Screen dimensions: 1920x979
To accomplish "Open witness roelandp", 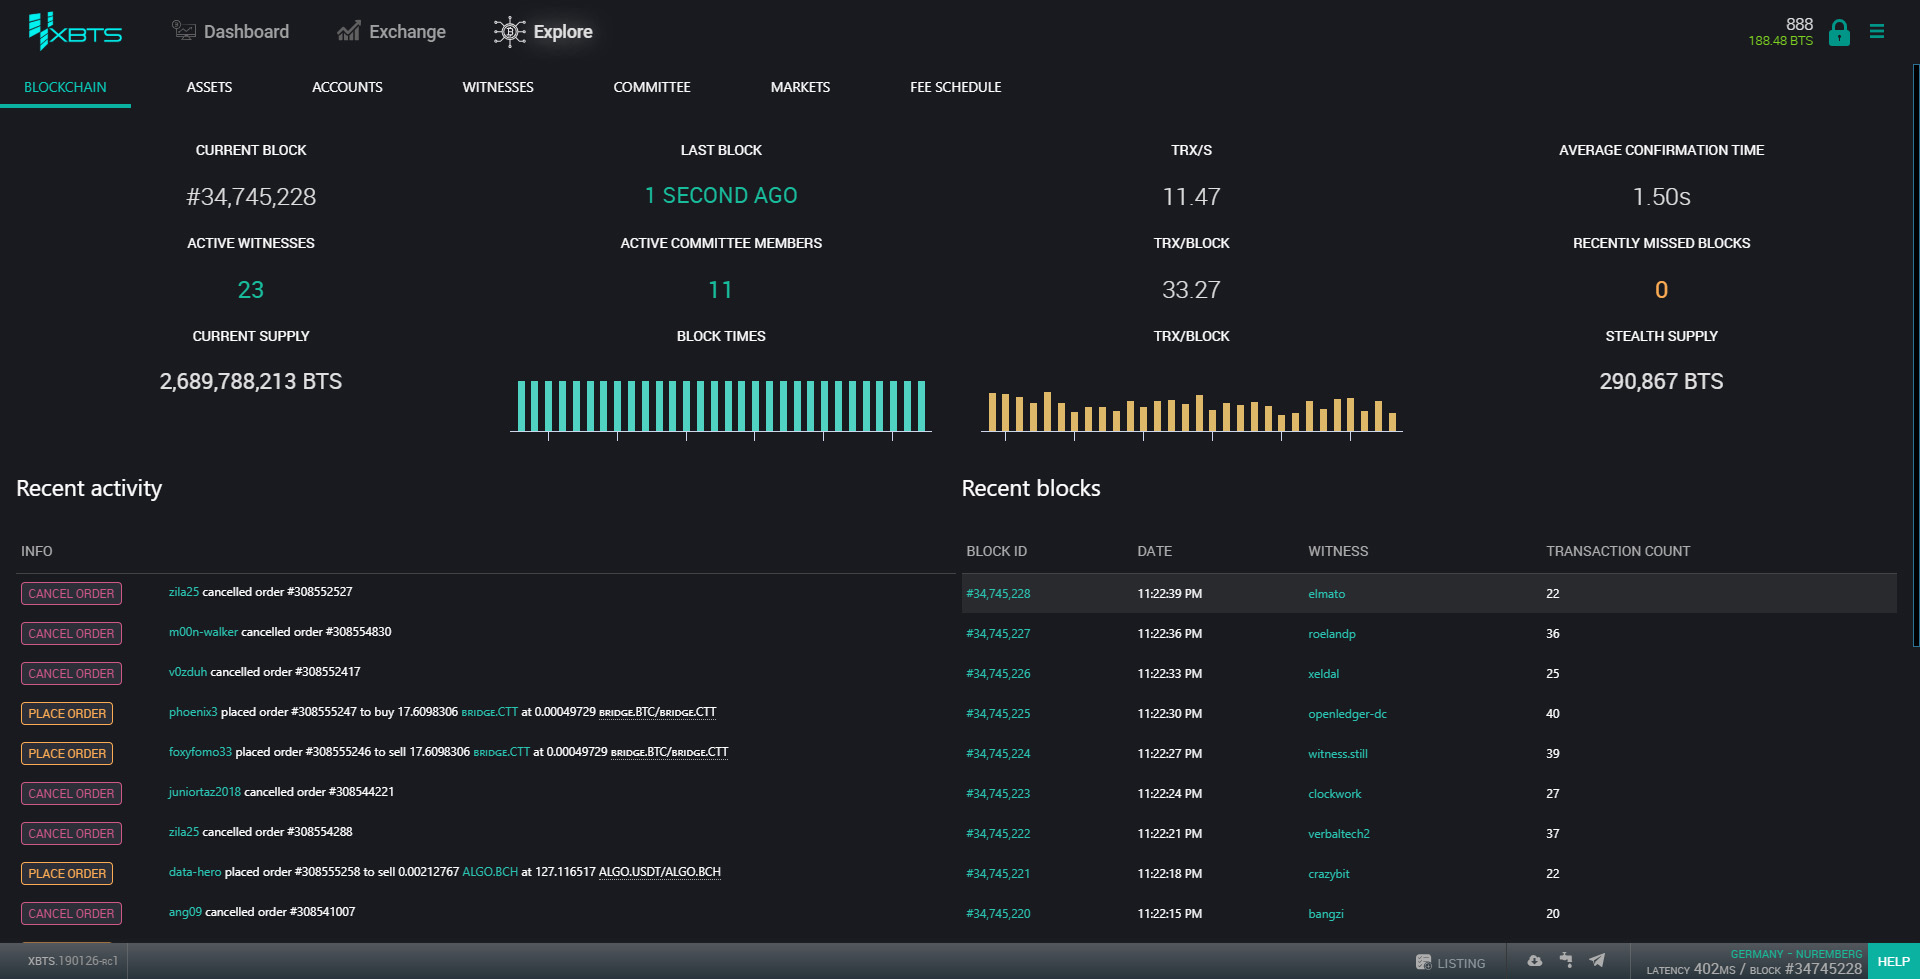I will (x=1332, y=633).
